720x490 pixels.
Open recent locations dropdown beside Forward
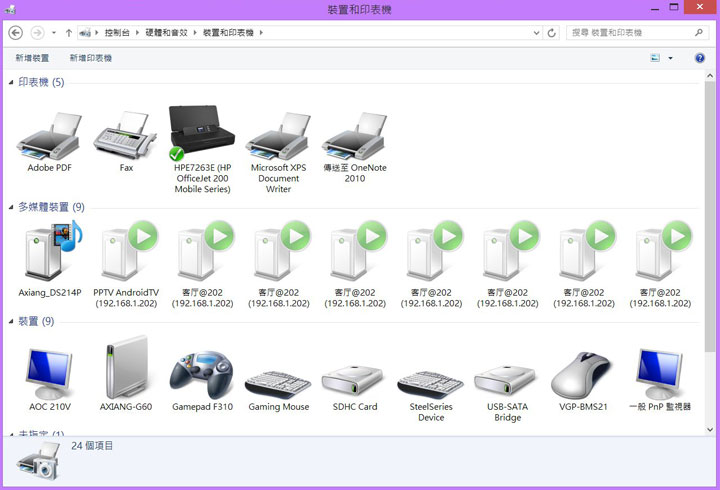[x=54, y=33]
